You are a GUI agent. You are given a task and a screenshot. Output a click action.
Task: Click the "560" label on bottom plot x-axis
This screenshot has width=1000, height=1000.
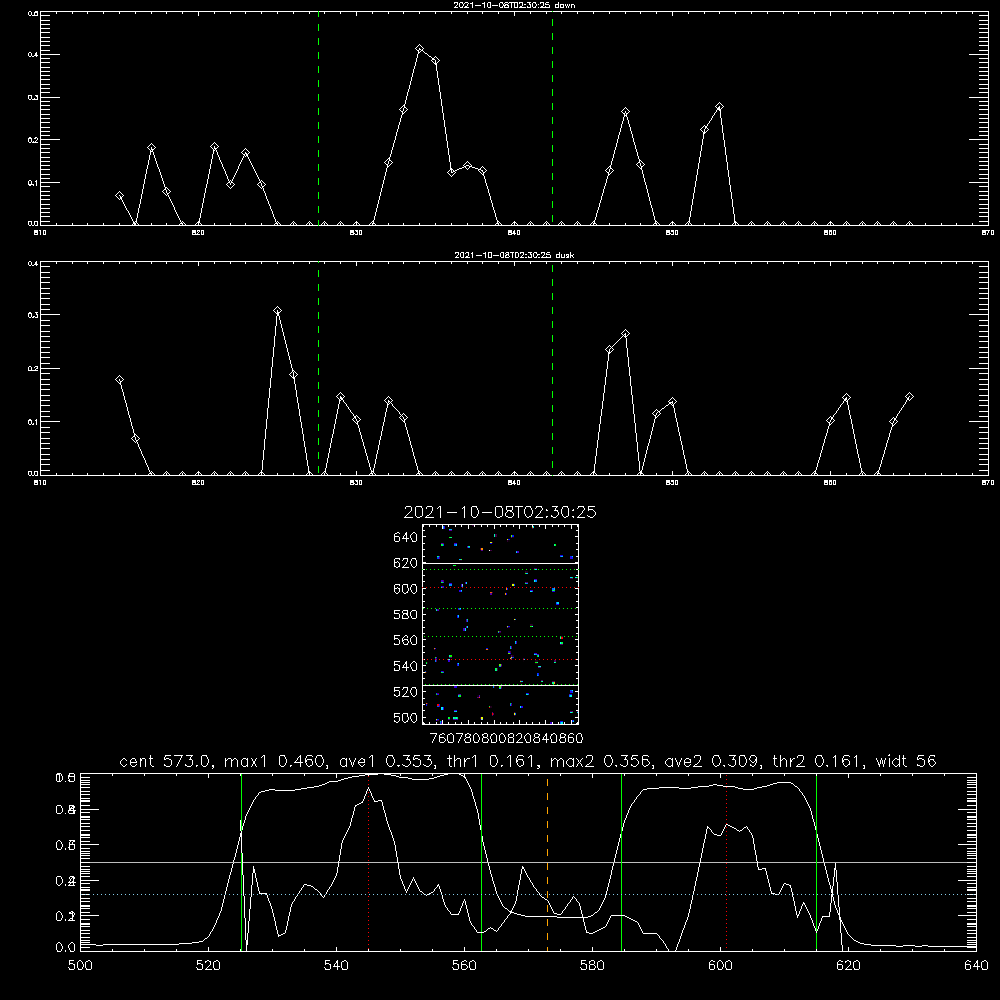point(464,966)
